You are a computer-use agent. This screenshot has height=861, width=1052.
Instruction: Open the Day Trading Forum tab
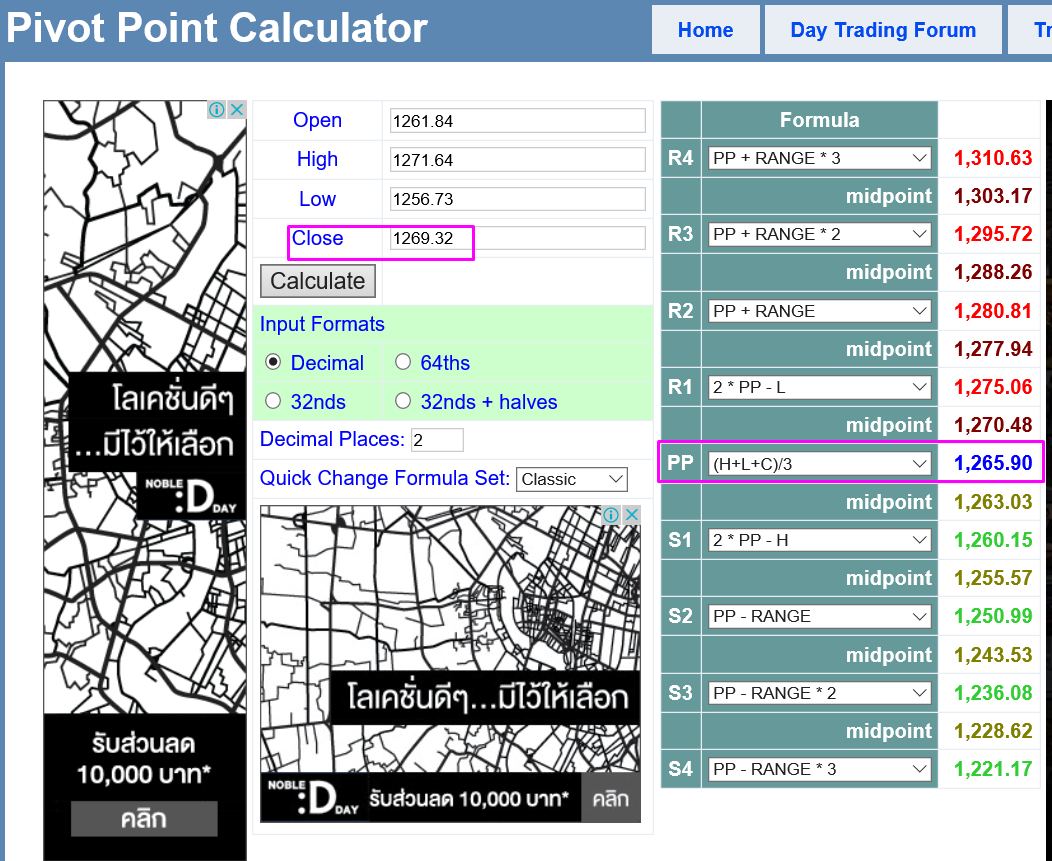click(883, 30)
